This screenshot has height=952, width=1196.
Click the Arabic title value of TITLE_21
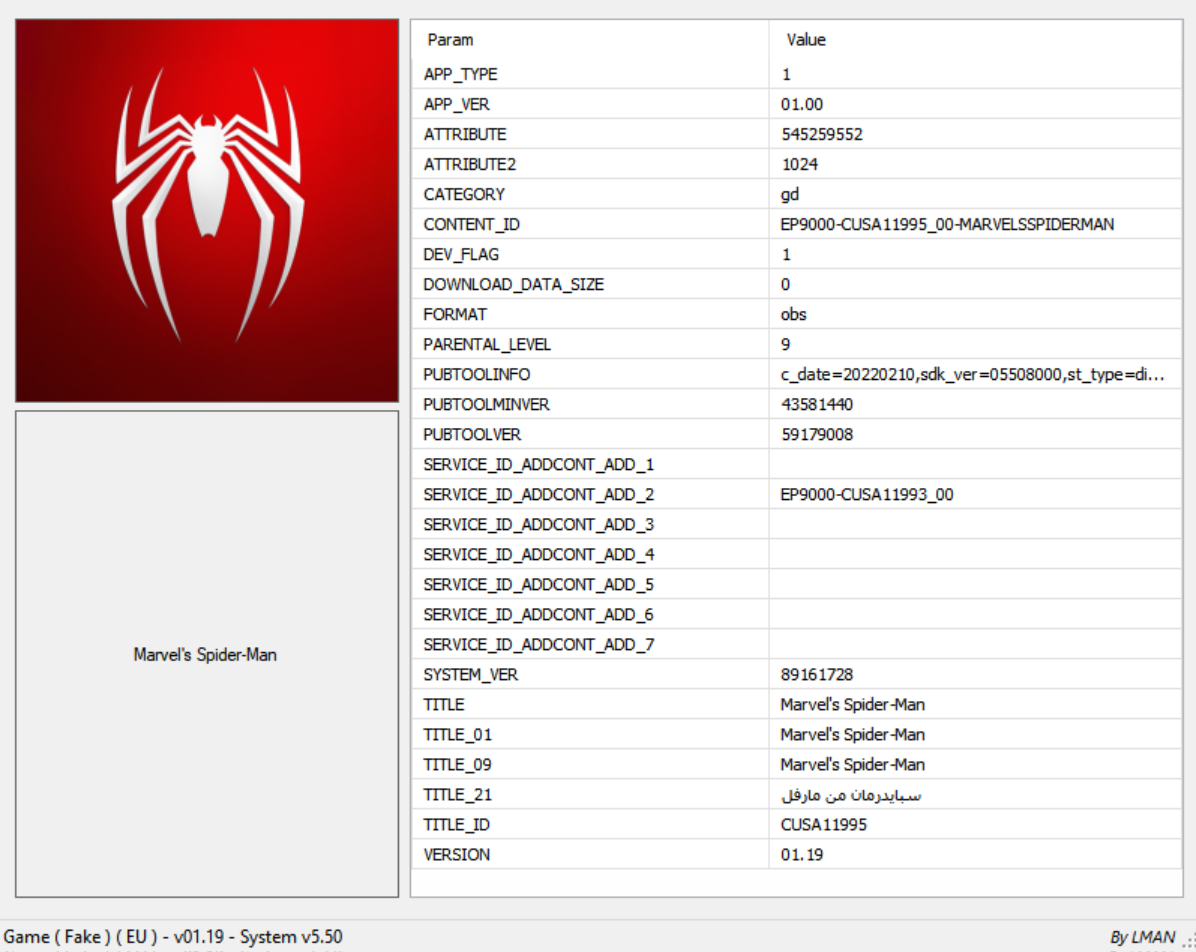(851, 795)
